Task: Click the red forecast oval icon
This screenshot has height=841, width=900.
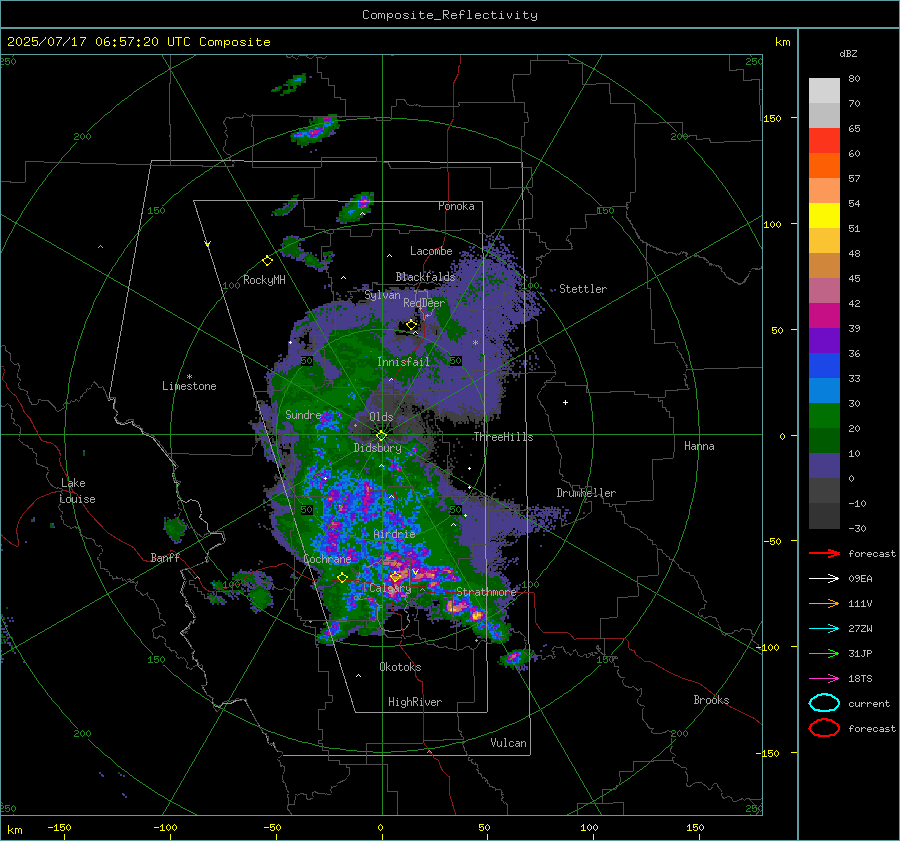Action: [x=824, y=728]
